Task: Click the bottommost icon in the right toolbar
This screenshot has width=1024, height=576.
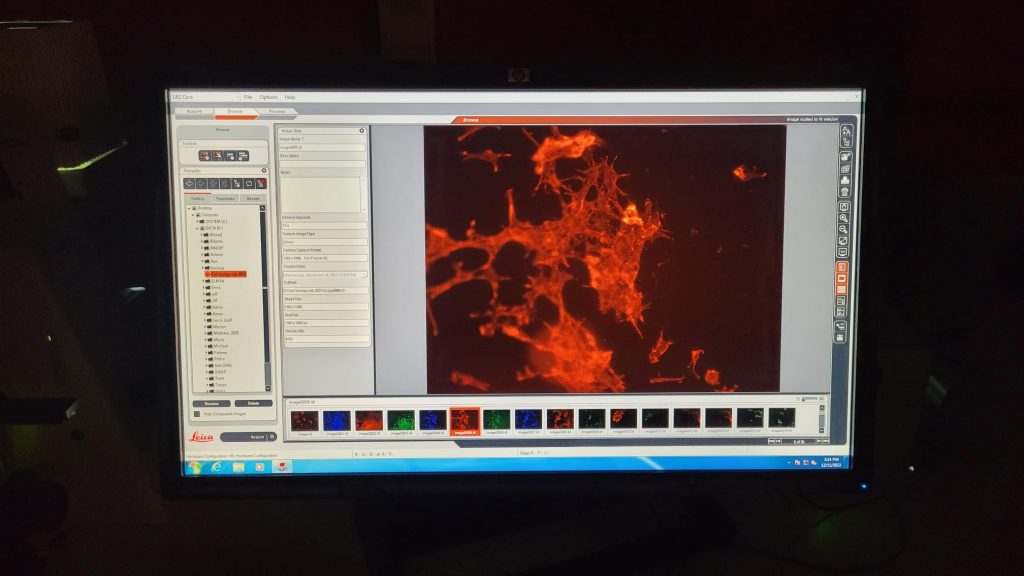Action: [x=840, y=338]
